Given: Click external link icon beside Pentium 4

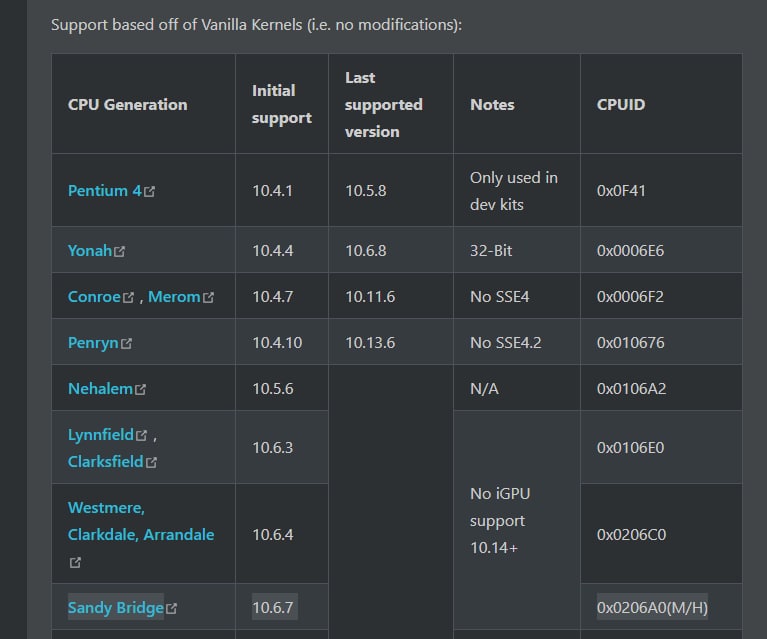Looking at the screenshot, I should coord(150,191).
